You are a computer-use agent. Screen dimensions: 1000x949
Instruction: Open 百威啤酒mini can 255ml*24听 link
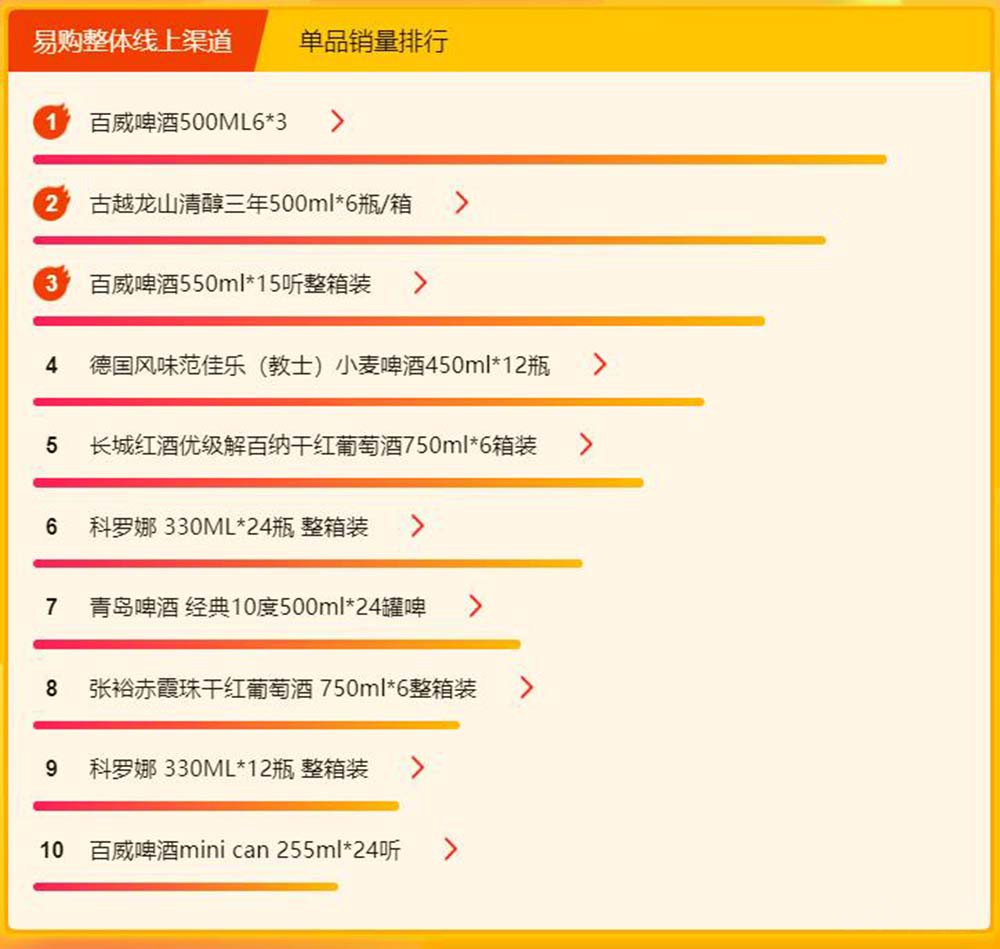pos(245,850)
